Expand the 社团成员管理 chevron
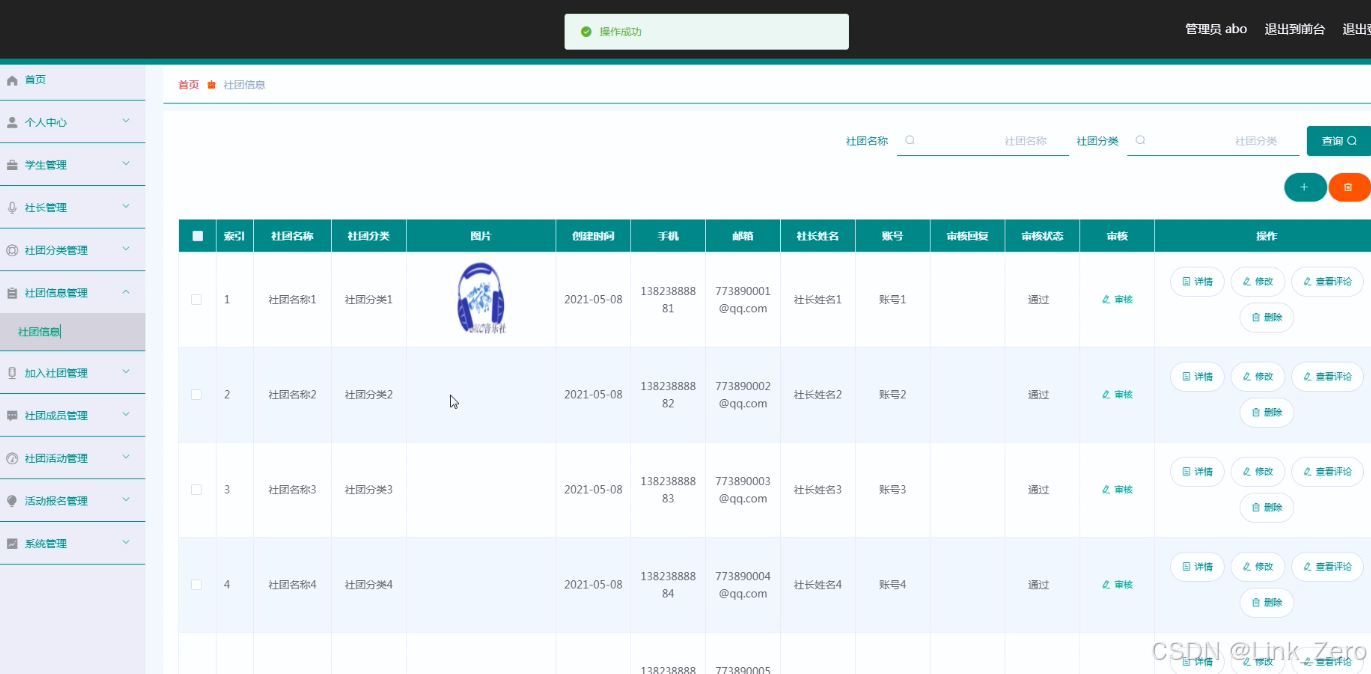Image resolution: width=1371 pixels, height=674 pixels. click(x=126, y=415)
